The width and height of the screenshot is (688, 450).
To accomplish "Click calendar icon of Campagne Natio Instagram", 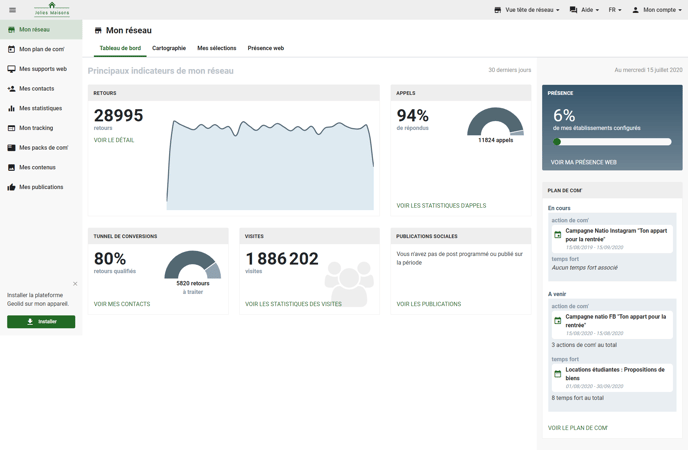I will pyautogui.click(x=558, y=235).
